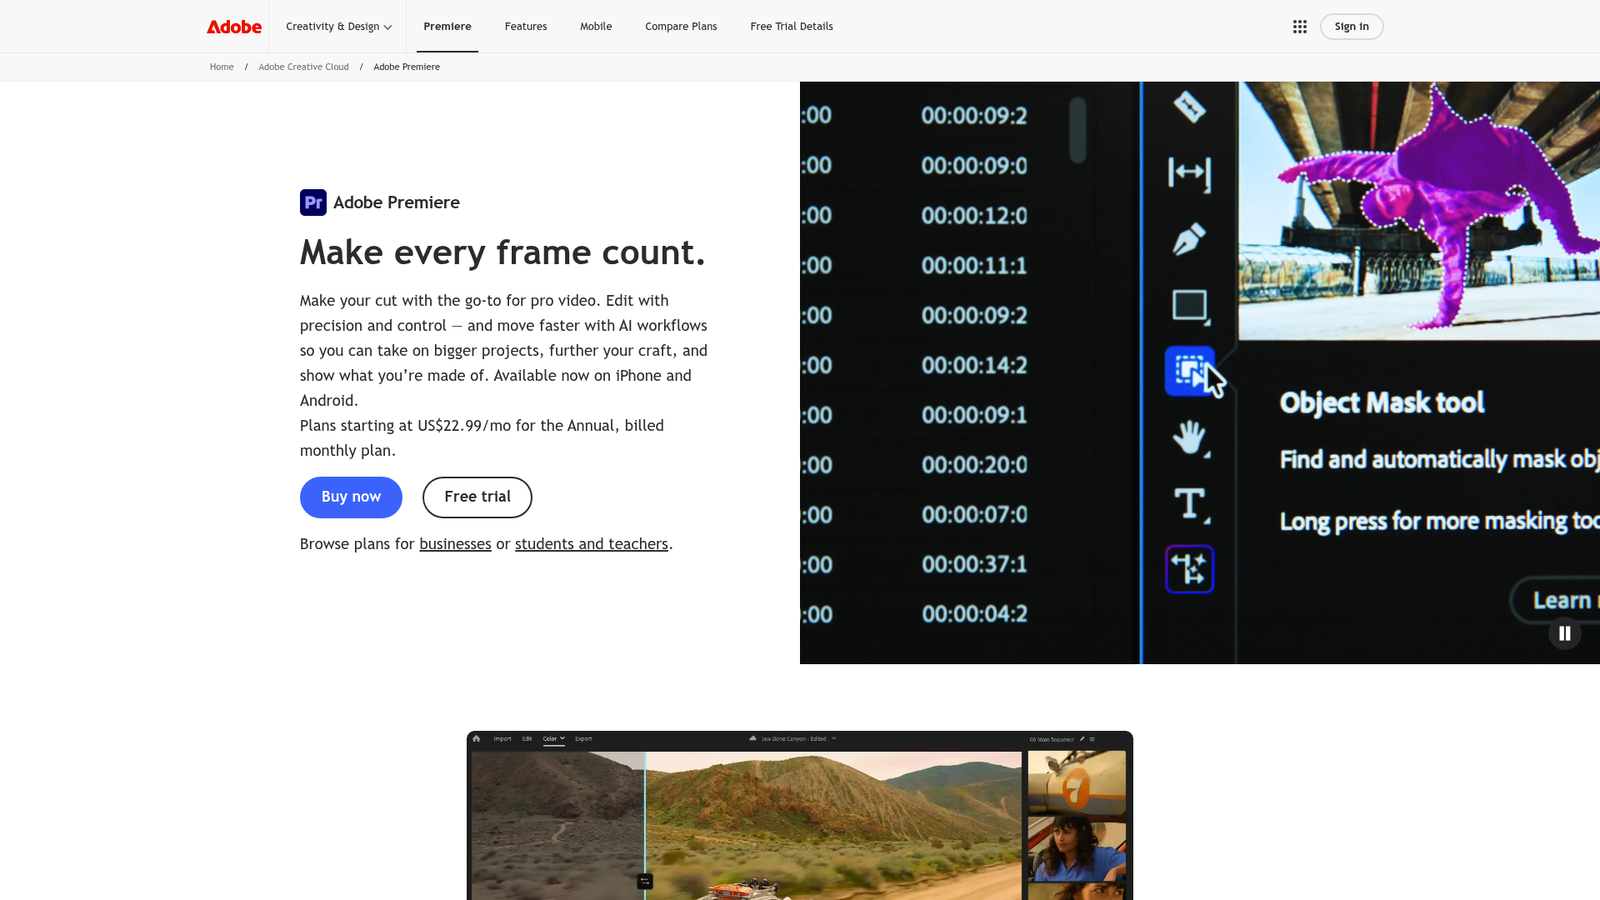Click the Edit tab in the app preview

[x=527, y=739]
